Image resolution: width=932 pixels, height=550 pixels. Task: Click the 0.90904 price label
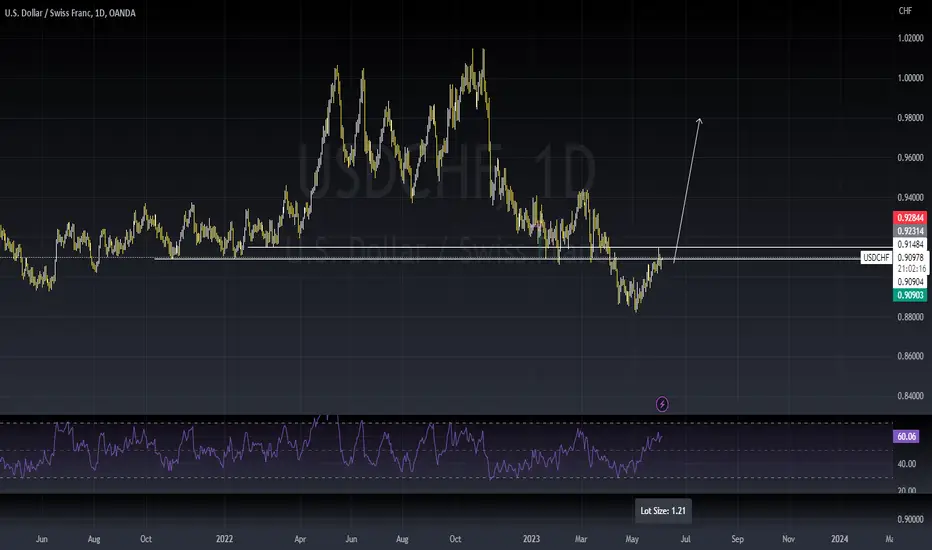pos(910,282)
